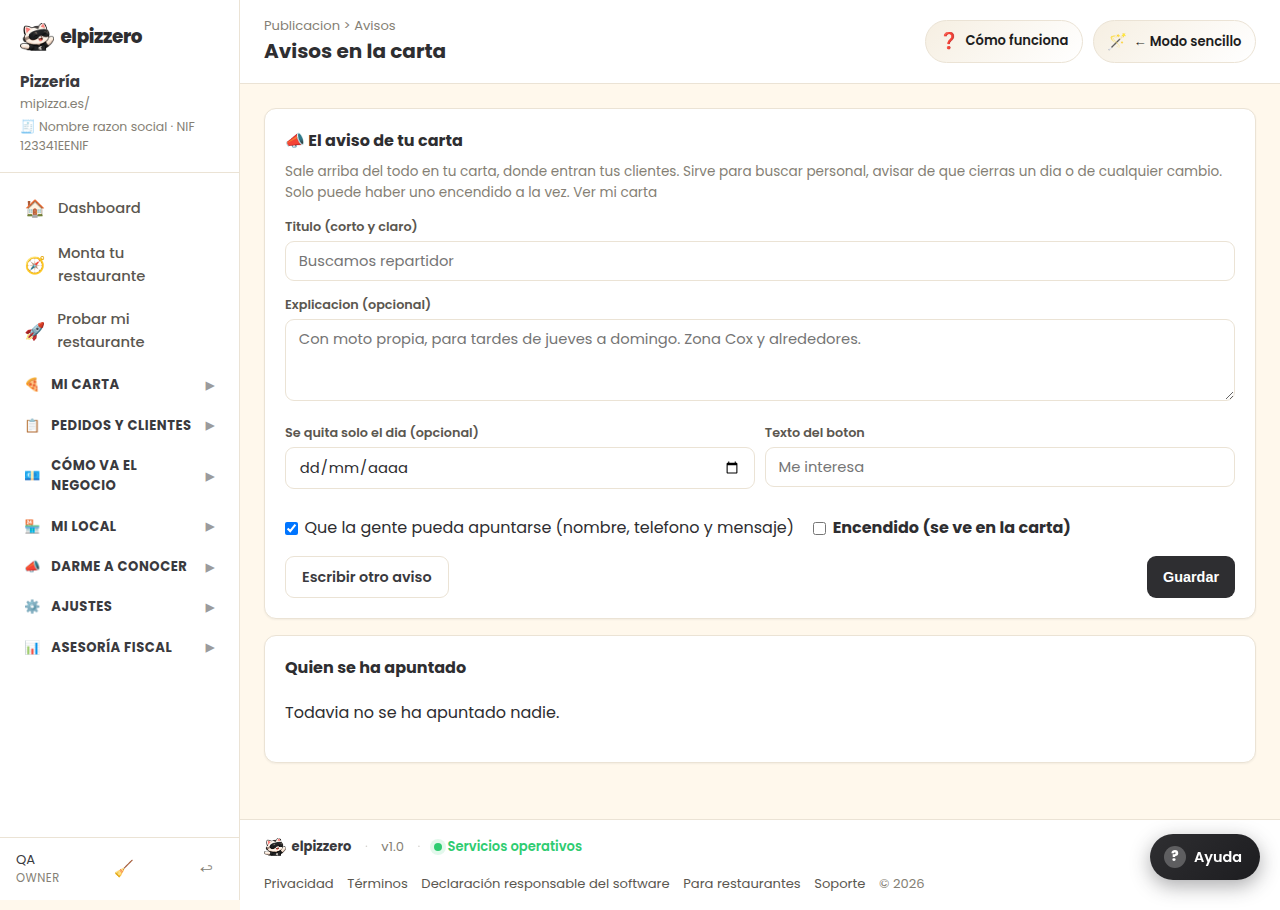
Task: Open Monta tu restaurante menu item
Action: click(119, 265)
